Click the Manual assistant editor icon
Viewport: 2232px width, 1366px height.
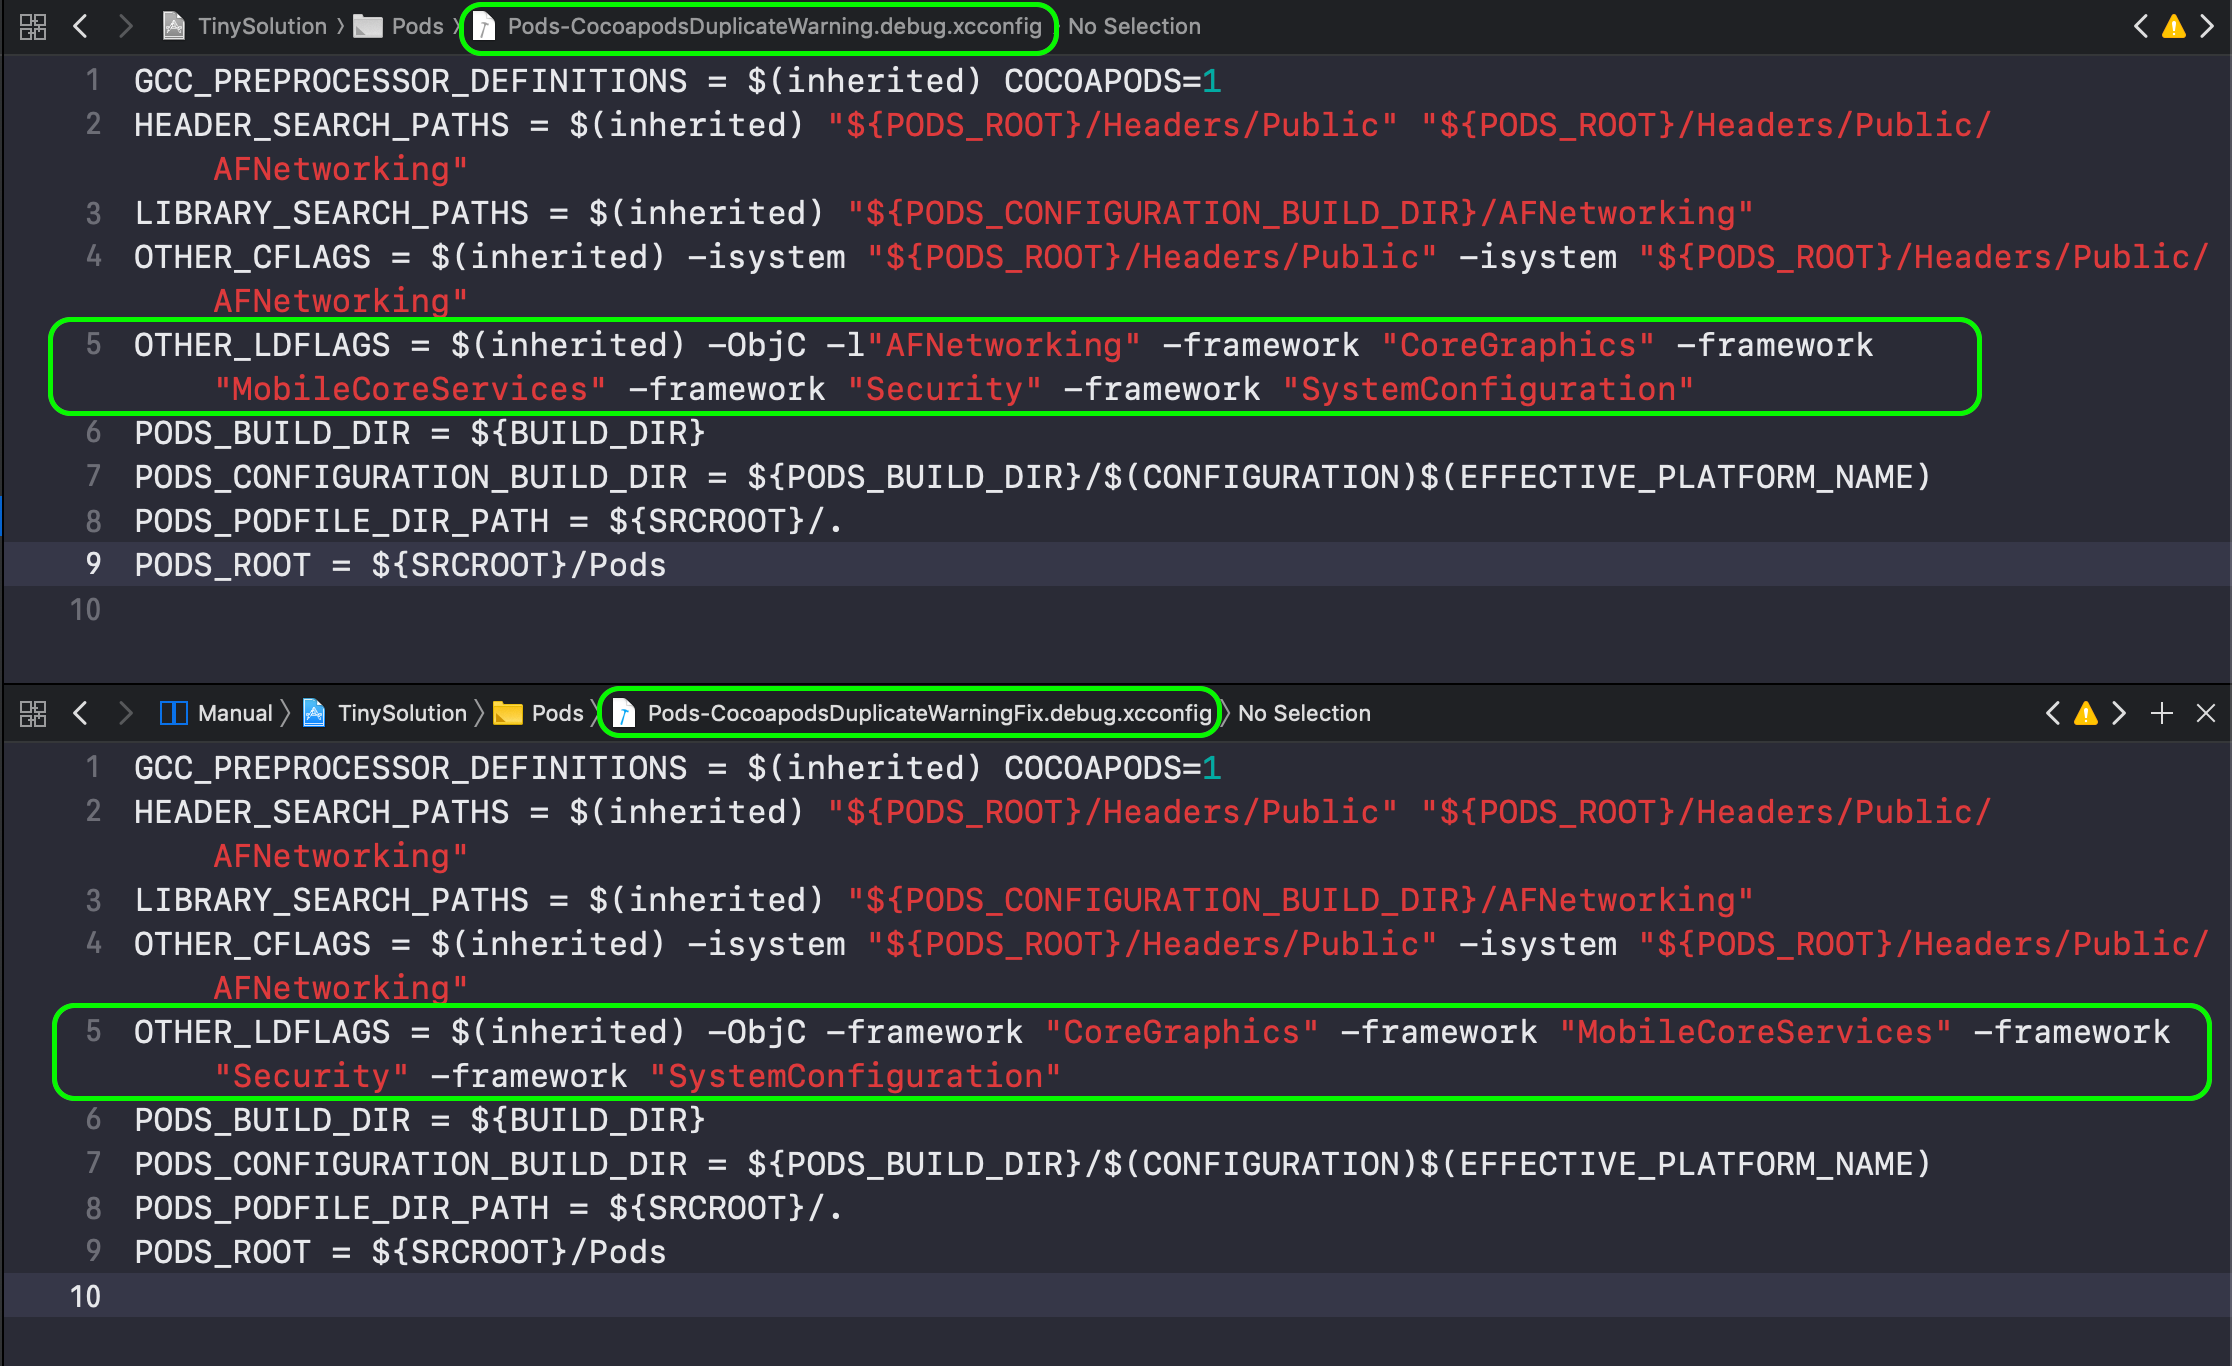173,713
